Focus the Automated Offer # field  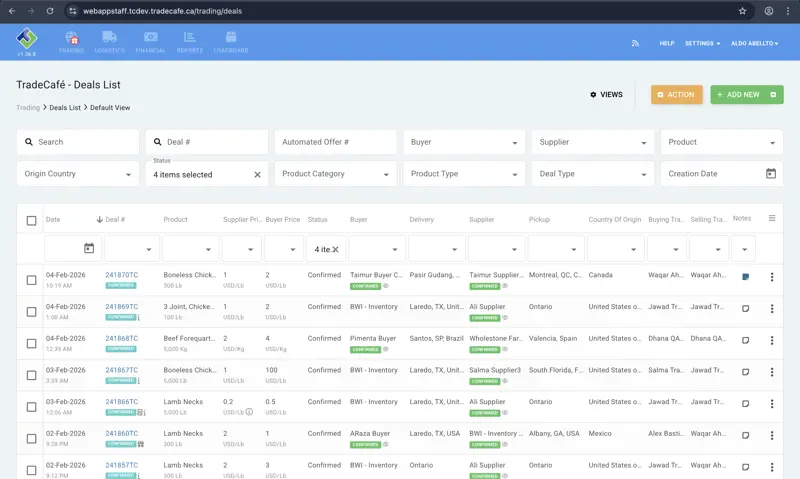click(x=335, y=142)
